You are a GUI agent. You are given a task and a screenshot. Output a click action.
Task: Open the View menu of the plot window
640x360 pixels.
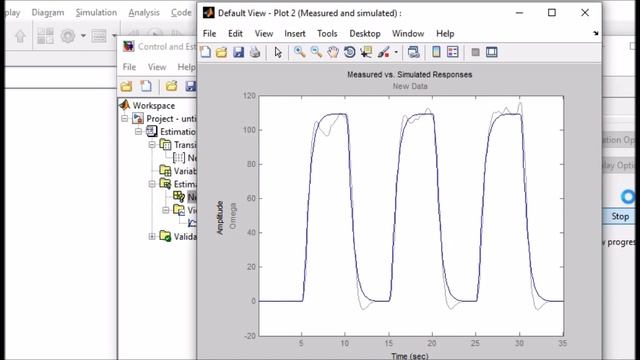click(264, 33)
